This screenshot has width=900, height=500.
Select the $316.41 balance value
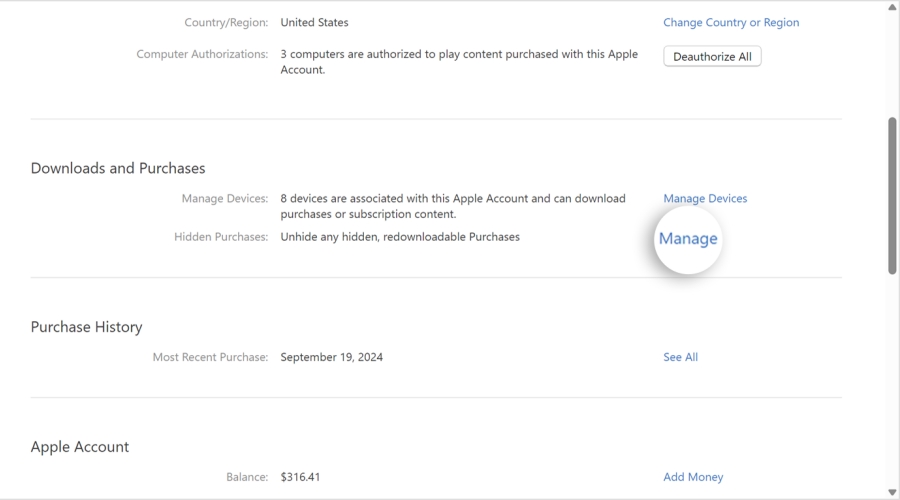[300, 477]
